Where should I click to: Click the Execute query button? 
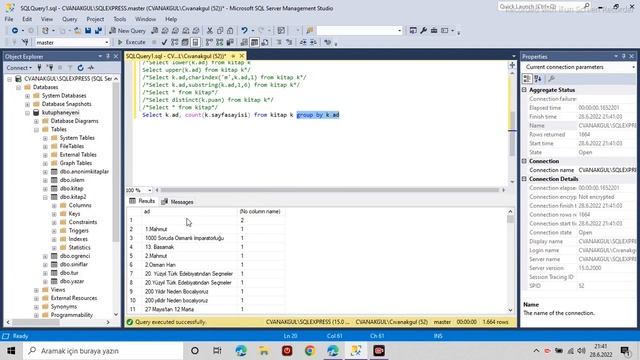tap(131, 42)
